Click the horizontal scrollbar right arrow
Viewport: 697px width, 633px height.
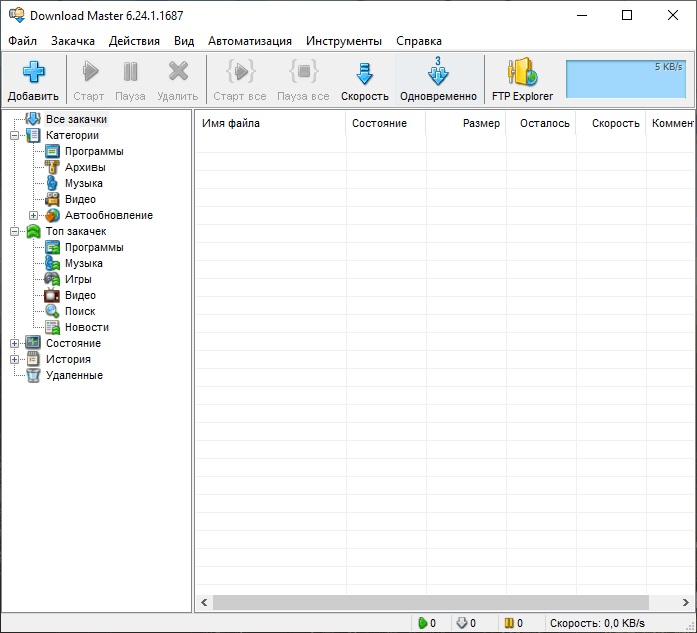[x=683, y=603]
